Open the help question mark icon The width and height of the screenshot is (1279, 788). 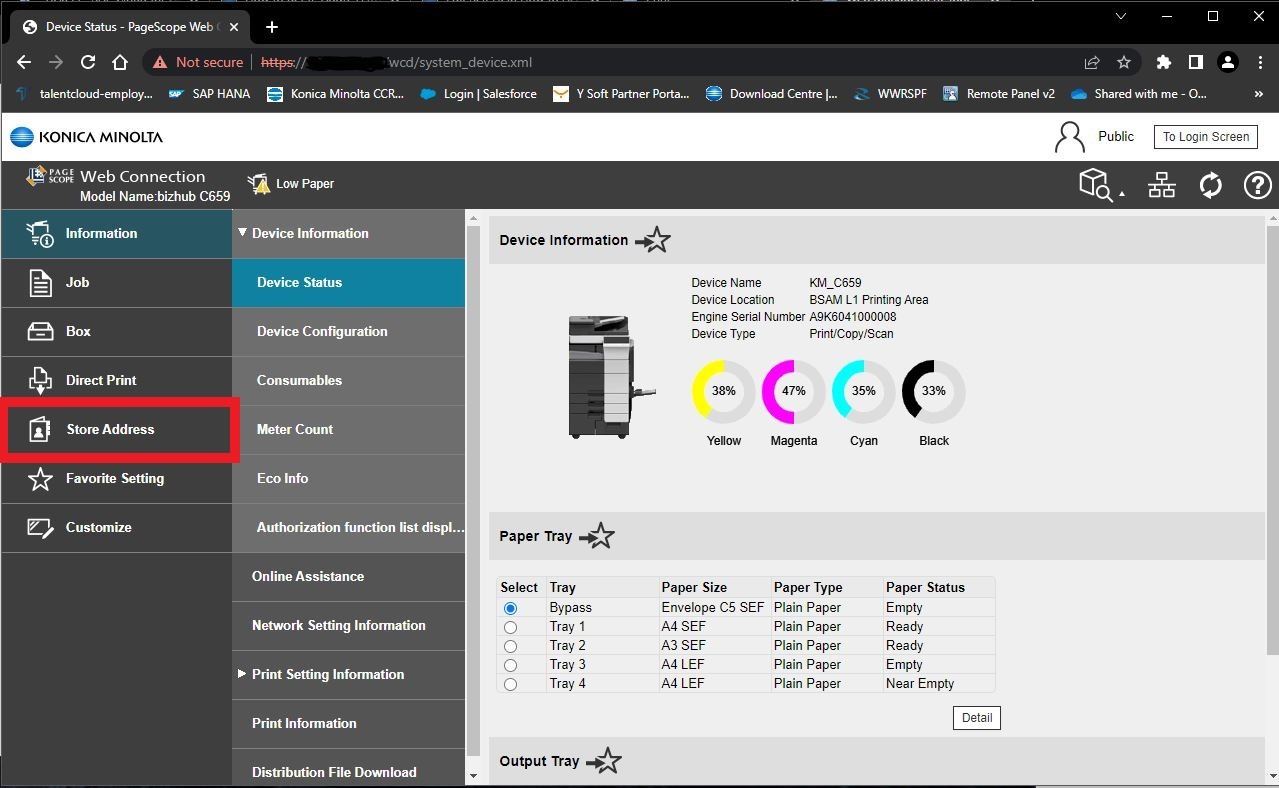point(1257,185)
